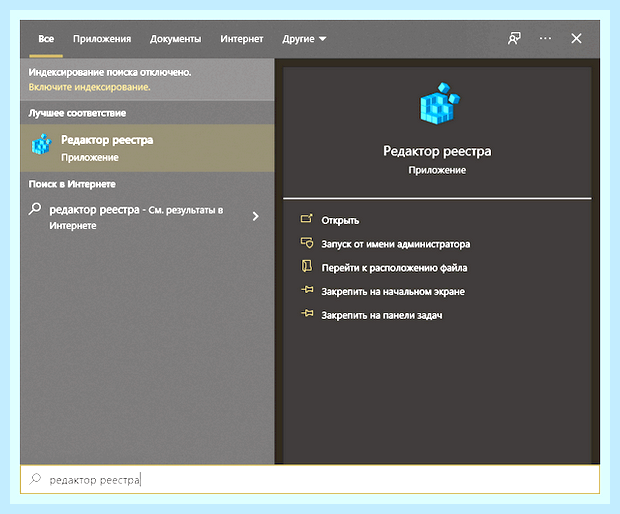This screenshot has height=514, width=620.
Task: Click the Включите индексирование link
Action: tap(89, 87)
